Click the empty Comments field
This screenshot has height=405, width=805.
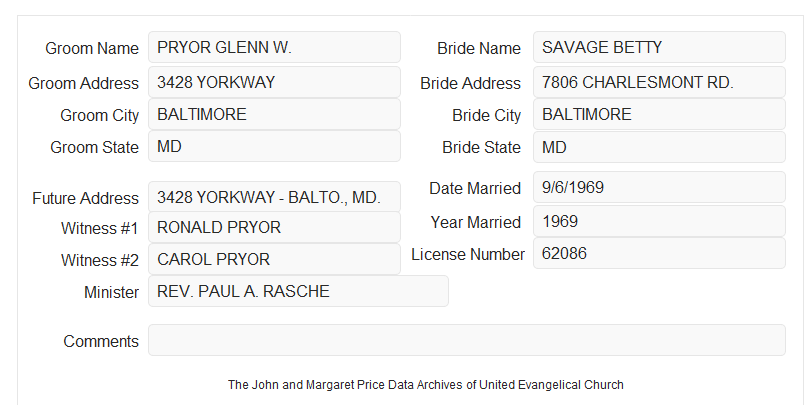click(x=467, y=340)
